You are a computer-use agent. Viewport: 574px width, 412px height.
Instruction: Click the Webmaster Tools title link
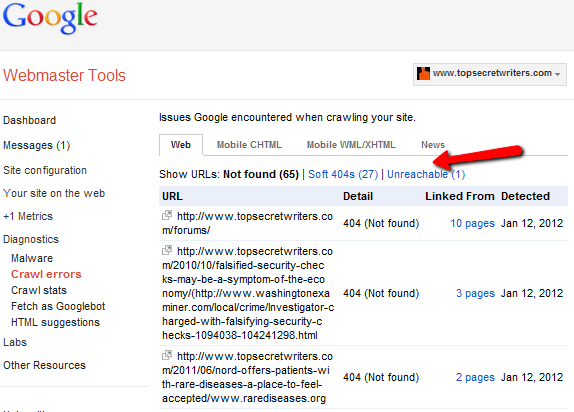click(64, 75)
